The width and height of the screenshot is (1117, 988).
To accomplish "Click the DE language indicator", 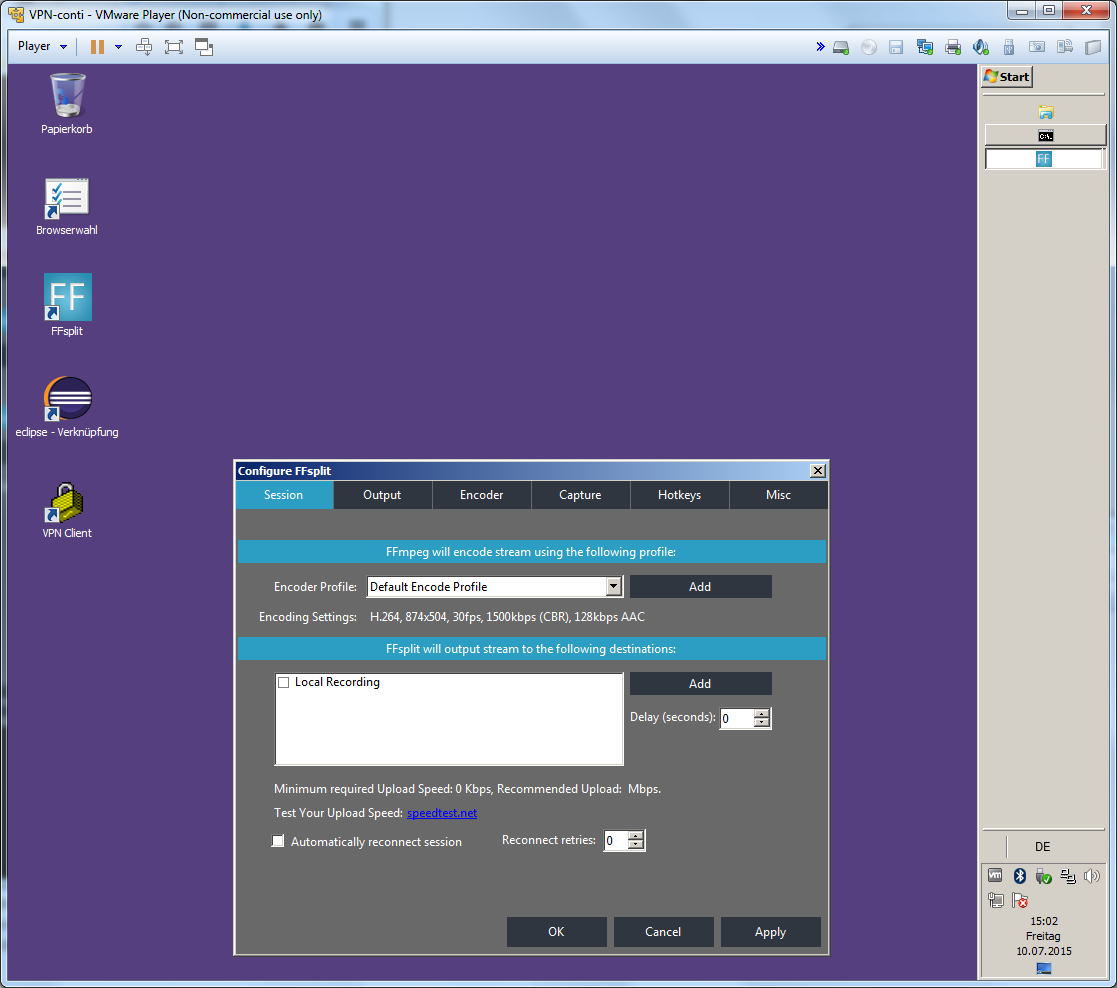I will pyautogui.click(x=1043, y=847).
